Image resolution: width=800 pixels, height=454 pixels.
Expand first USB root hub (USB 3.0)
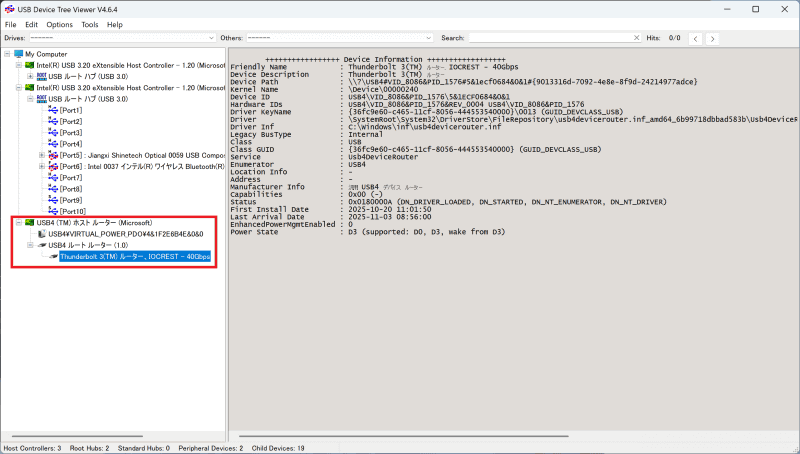(30, 76)
